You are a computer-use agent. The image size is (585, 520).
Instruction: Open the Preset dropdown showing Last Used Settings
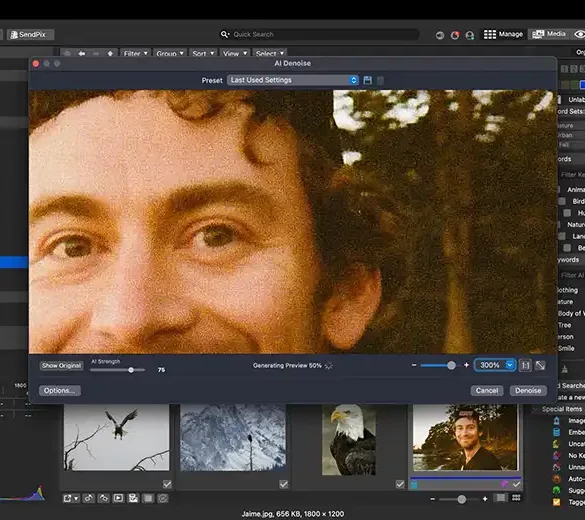293,80
